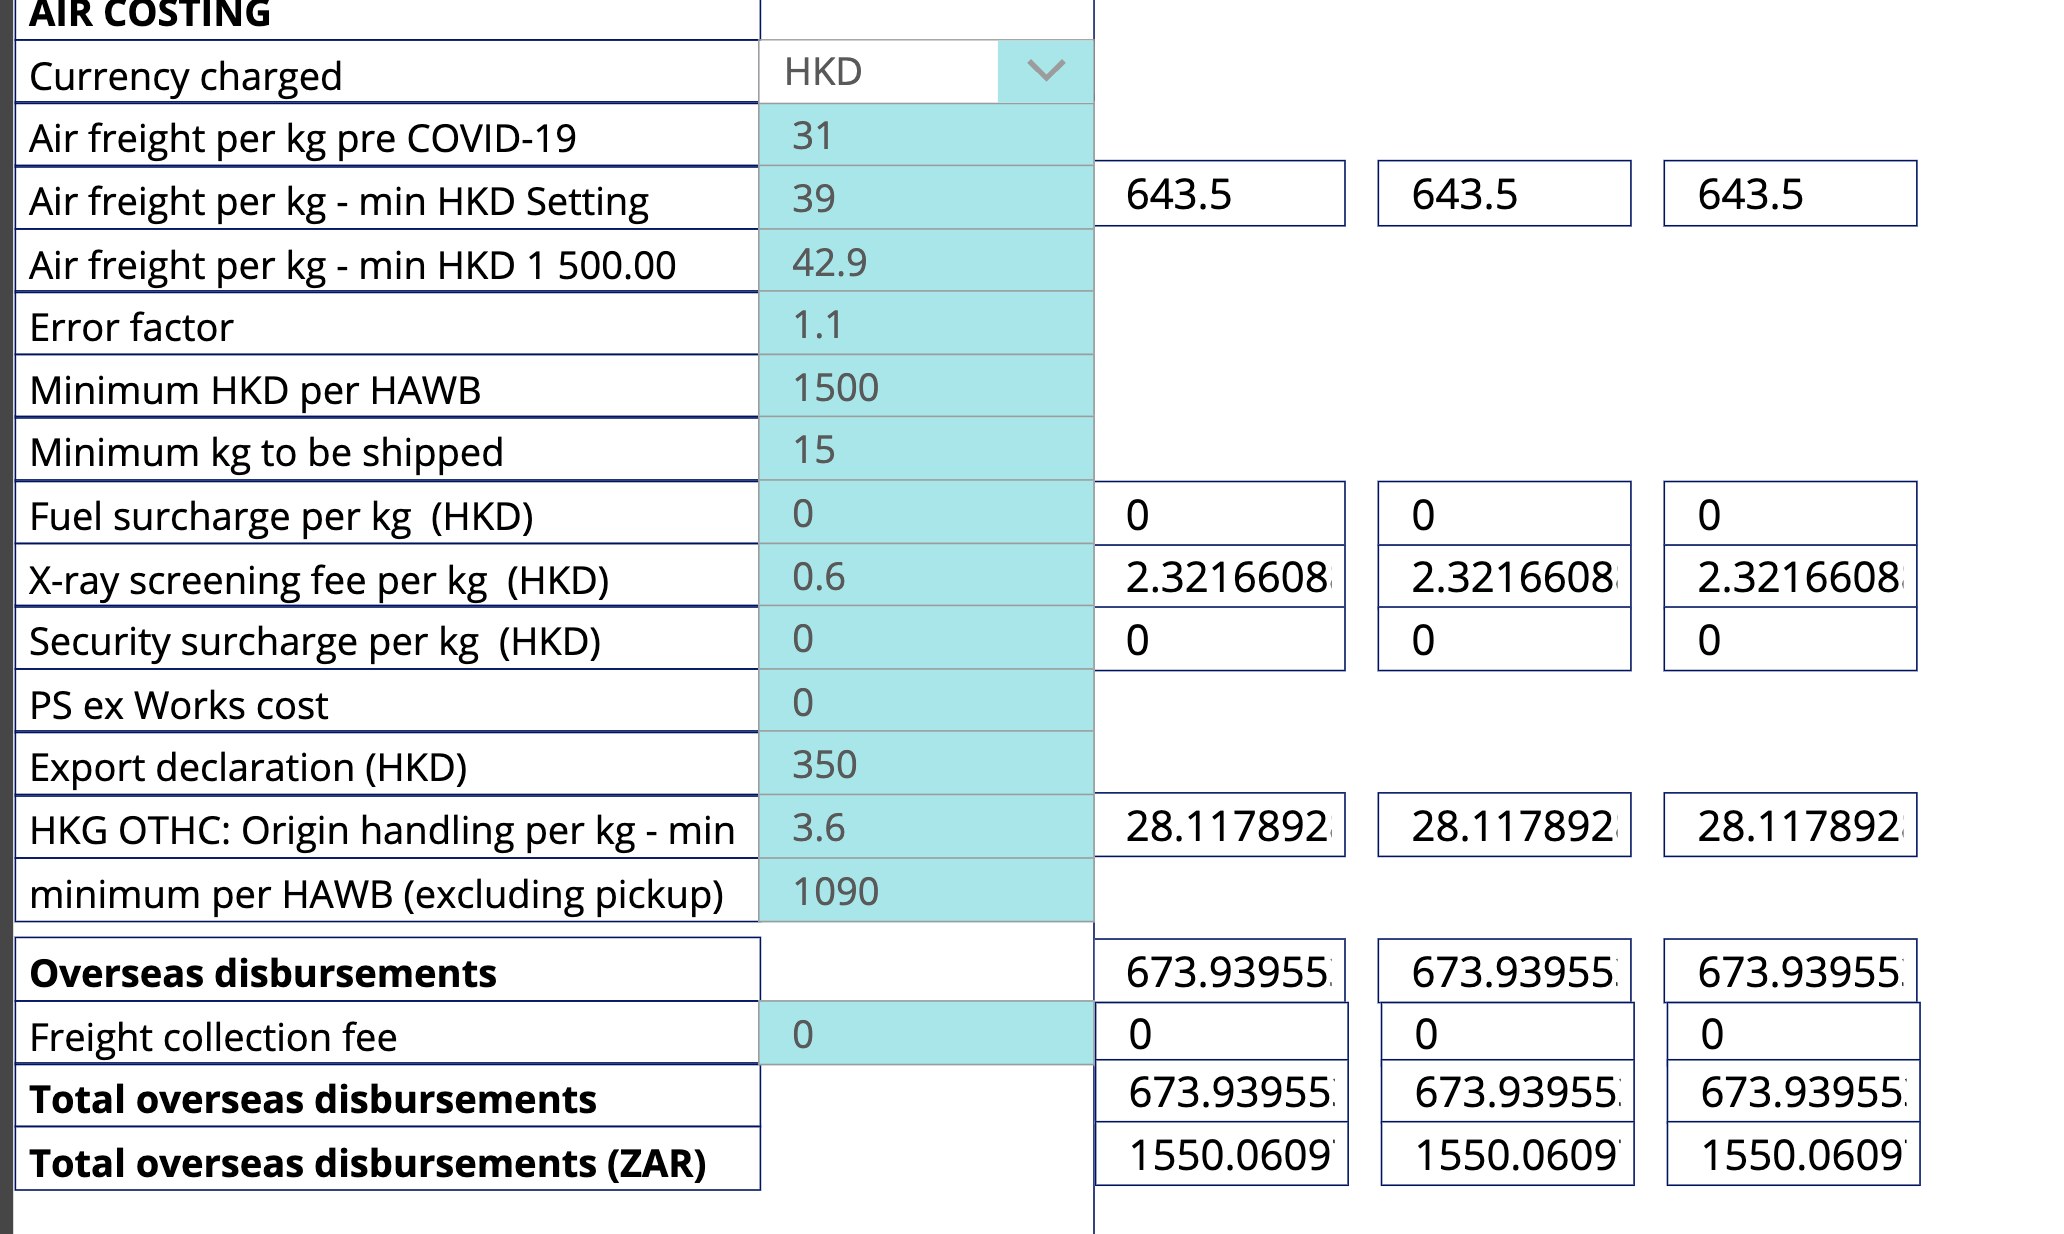Select the 'Error factor' label

coord(131,327)
